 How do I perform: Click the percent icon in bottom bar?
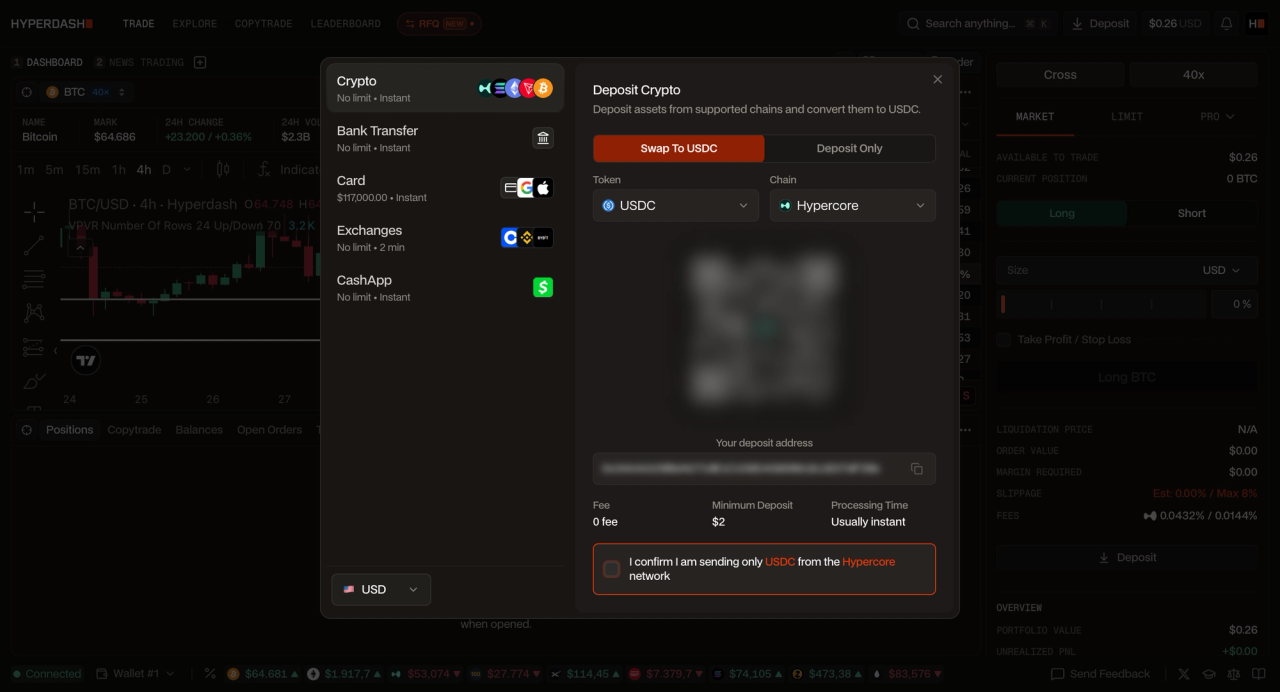pos(210,674)
